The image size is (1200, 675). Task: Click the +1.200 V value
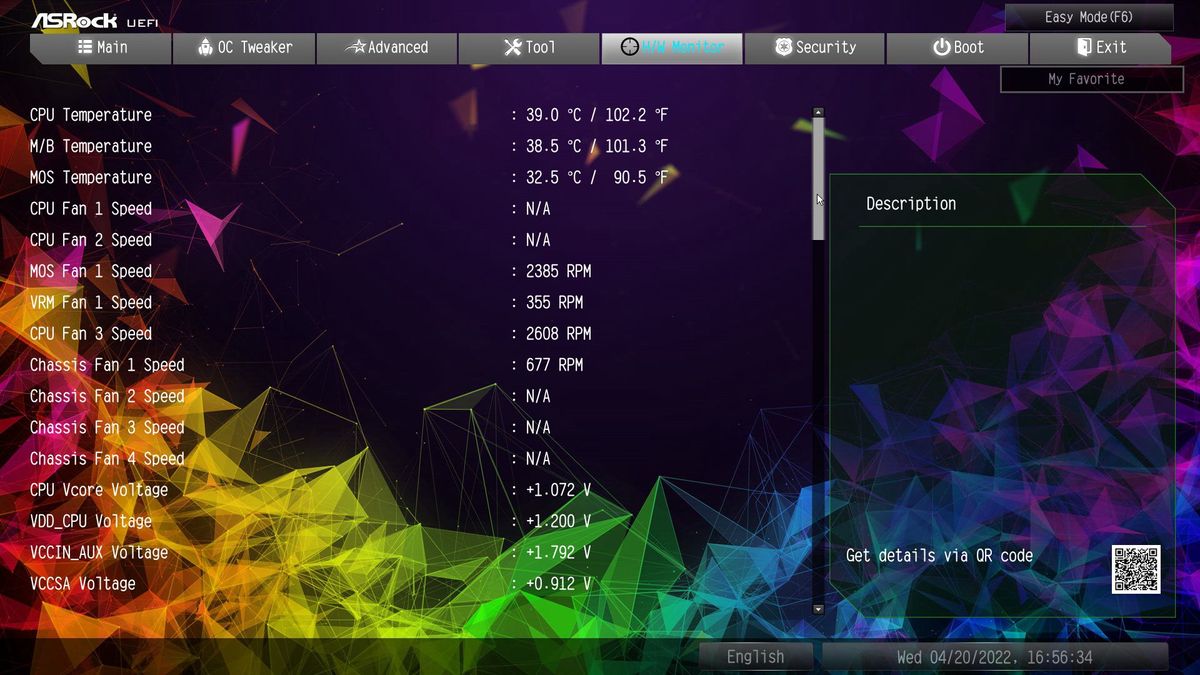click(558, 521)
